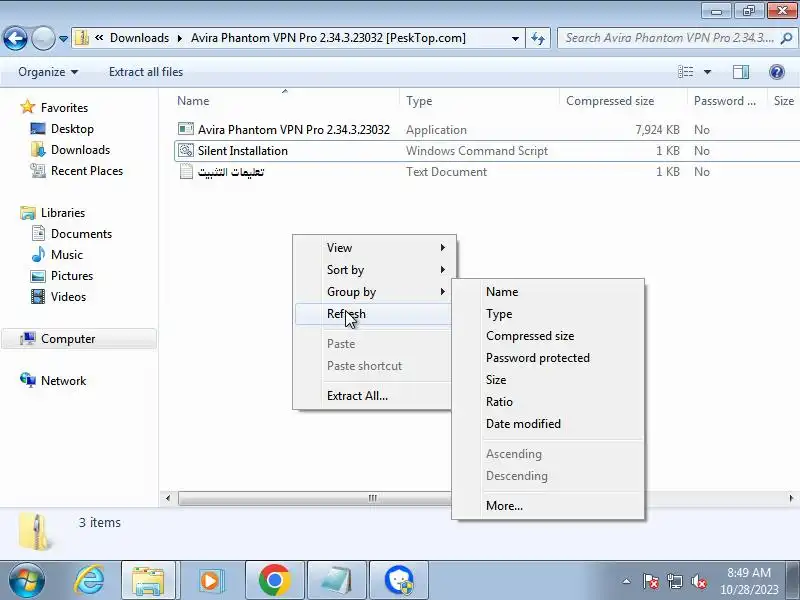Click the muted volume tray icon
This screenshot has height=600, width=800.
tap(698, 581)
